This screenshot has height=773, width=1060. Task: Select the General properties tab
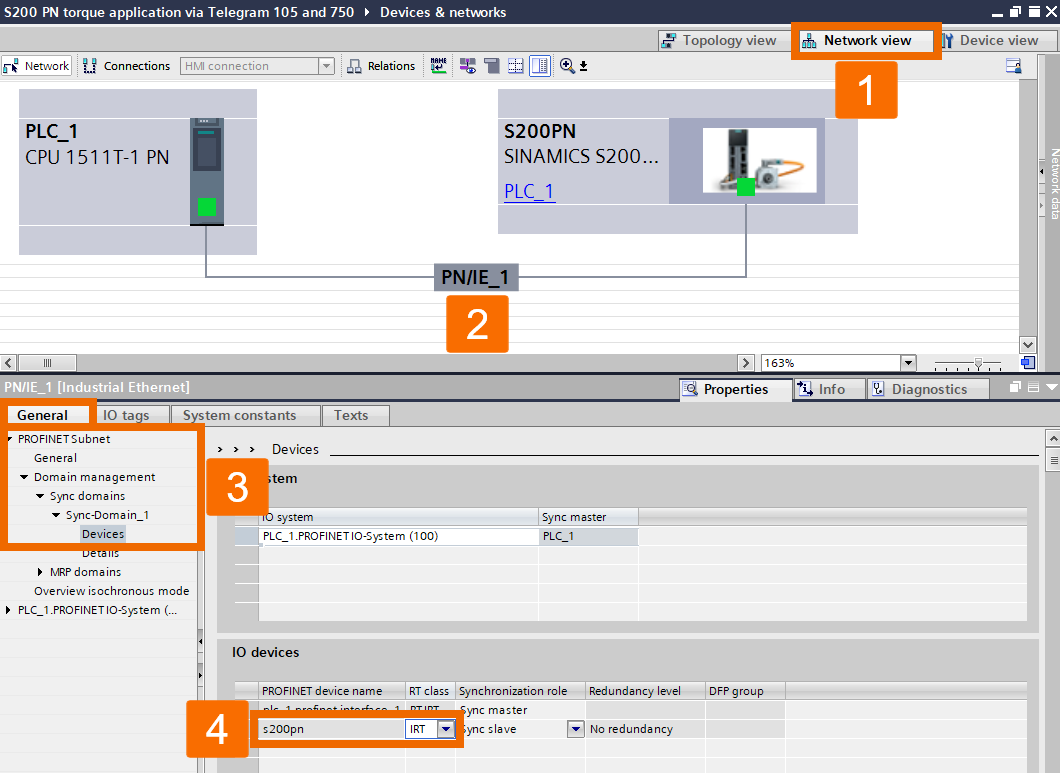coord(47,415)
